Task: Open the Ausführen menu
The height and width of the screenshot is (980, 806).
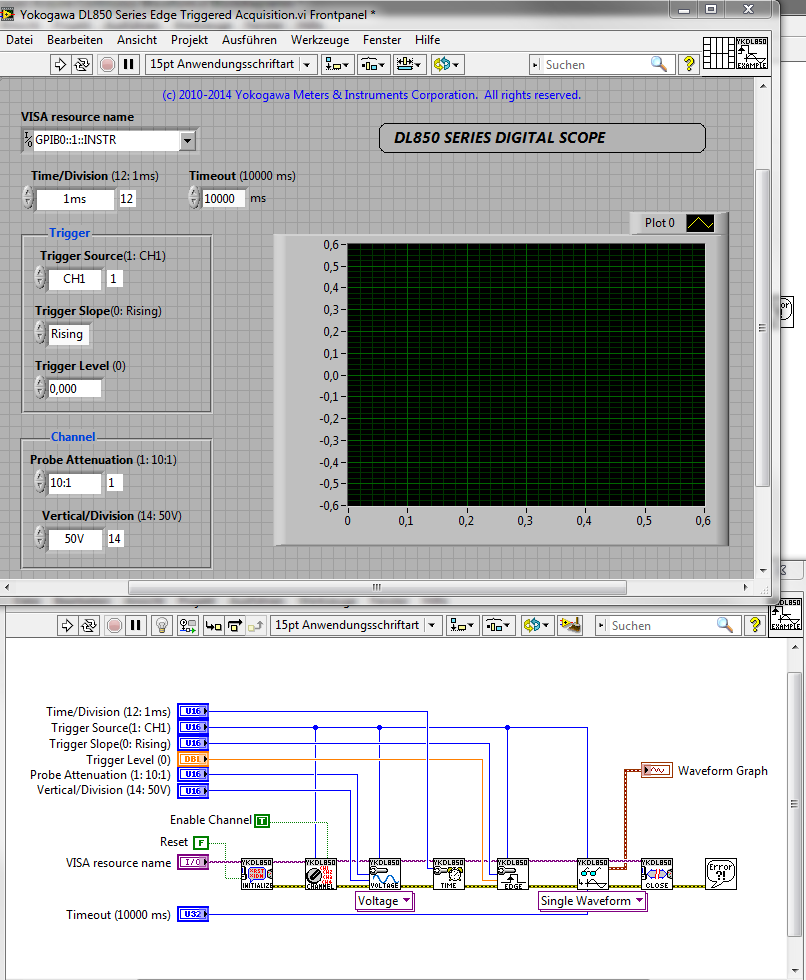Action: point(249,40)
